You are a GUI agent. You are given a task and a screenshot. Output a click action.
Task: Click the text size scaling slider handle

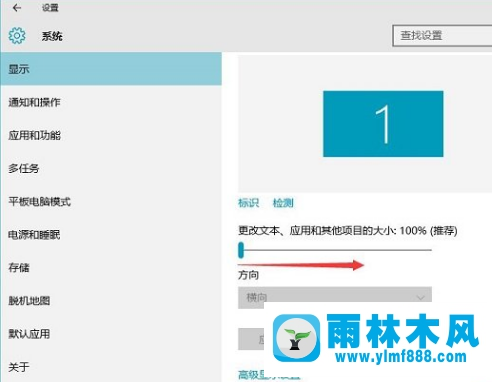click(241, 250)
